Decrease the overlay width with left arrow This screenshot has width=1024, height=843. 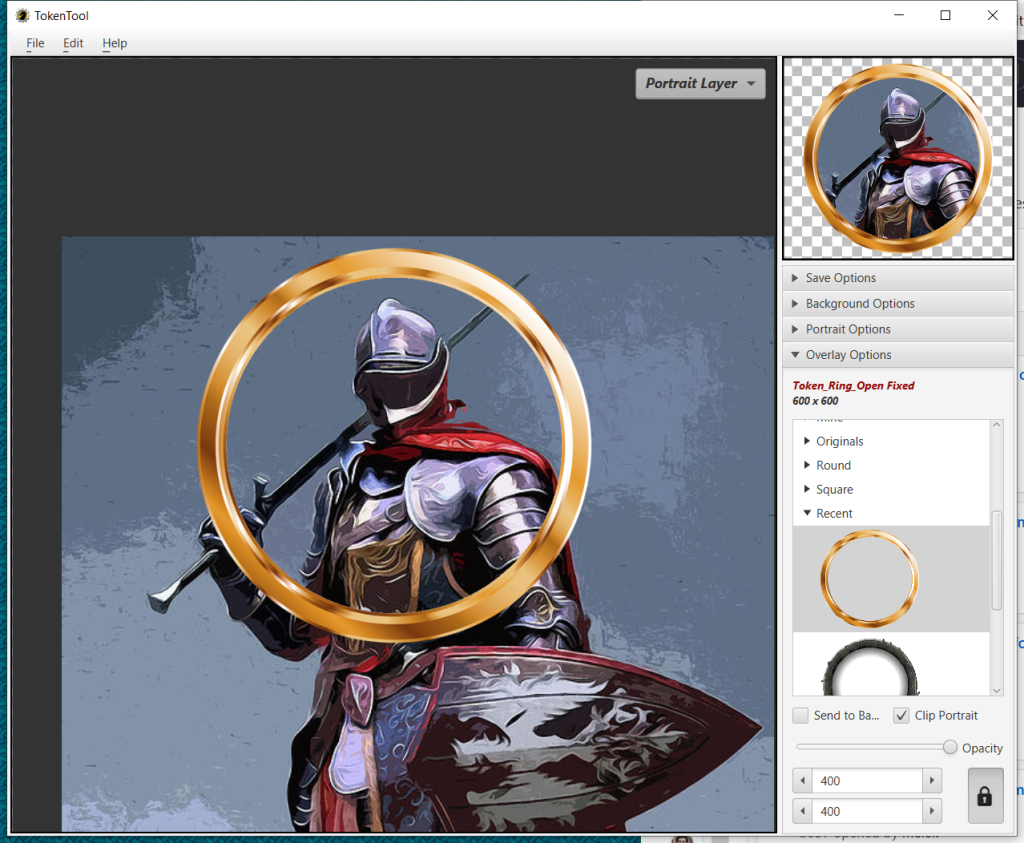pyautogui.click(x=803, y=781)
